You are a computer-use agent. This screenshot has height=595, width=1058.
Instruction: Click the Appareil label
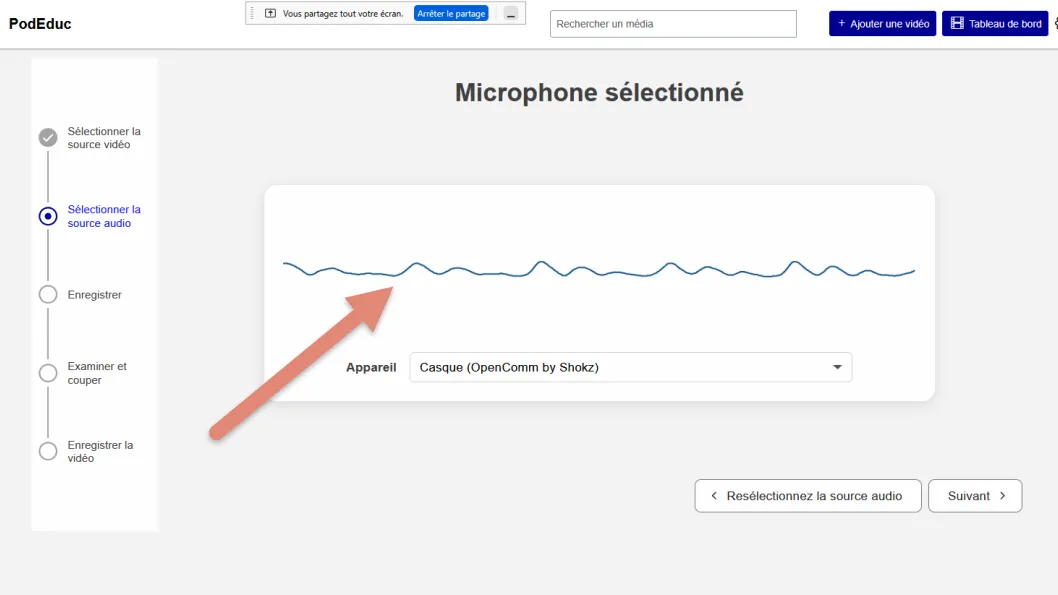click(x=371, y=368)
